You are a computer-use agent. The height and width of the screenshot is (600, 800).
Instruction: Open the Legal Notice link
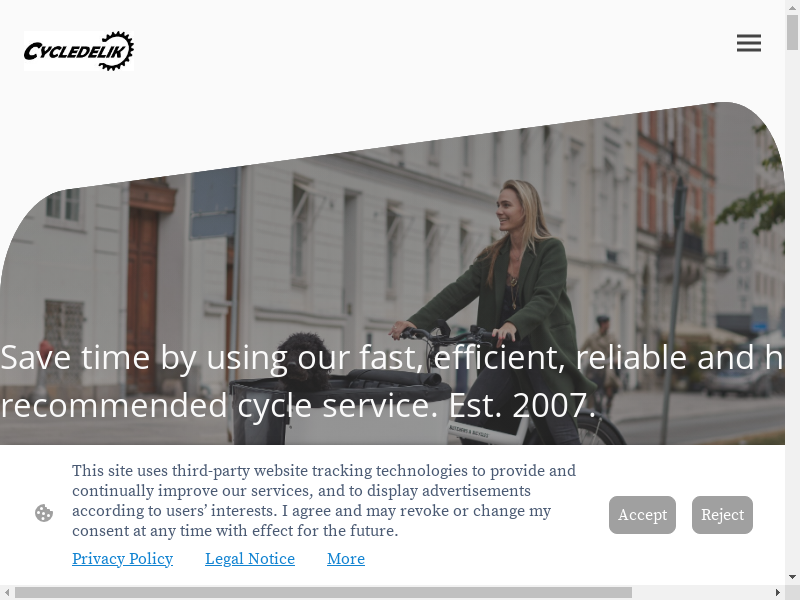point(250,559)
